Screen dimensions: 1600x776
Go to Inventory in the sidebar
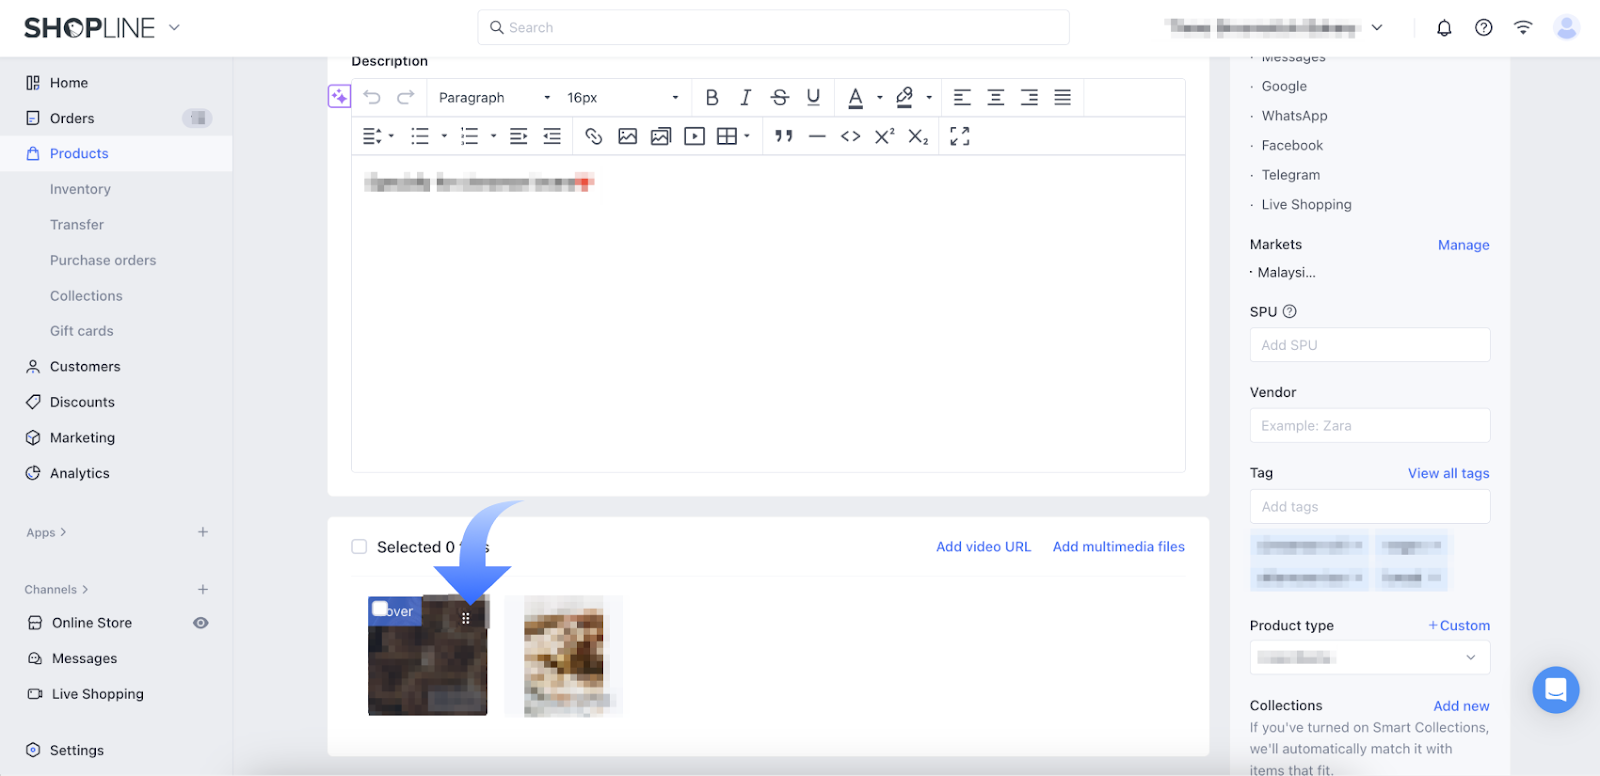pyautogui.click(x=80, y=189)
